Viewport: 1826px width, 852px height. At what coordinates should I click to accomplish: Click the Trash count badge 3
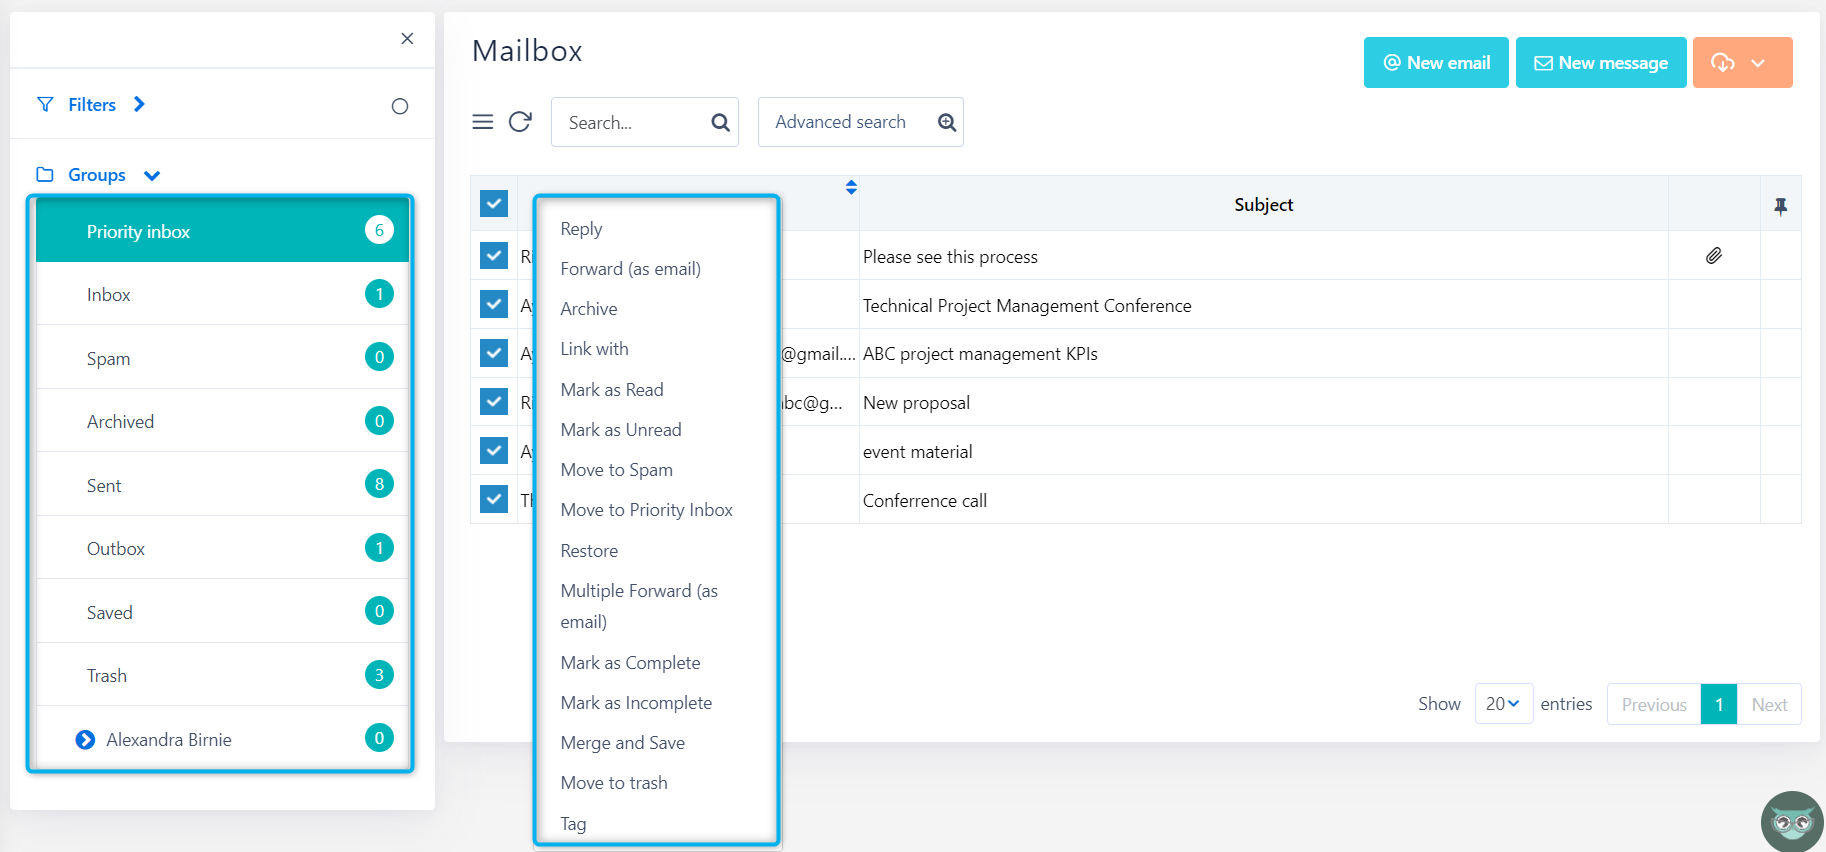click(x=379, y=675)
